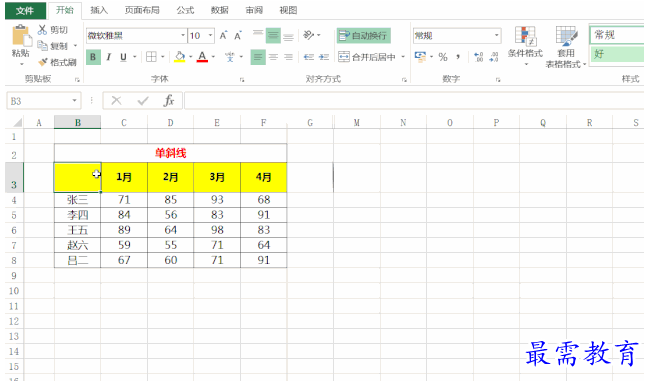Select the Format Painter brush

pos(43,62)
